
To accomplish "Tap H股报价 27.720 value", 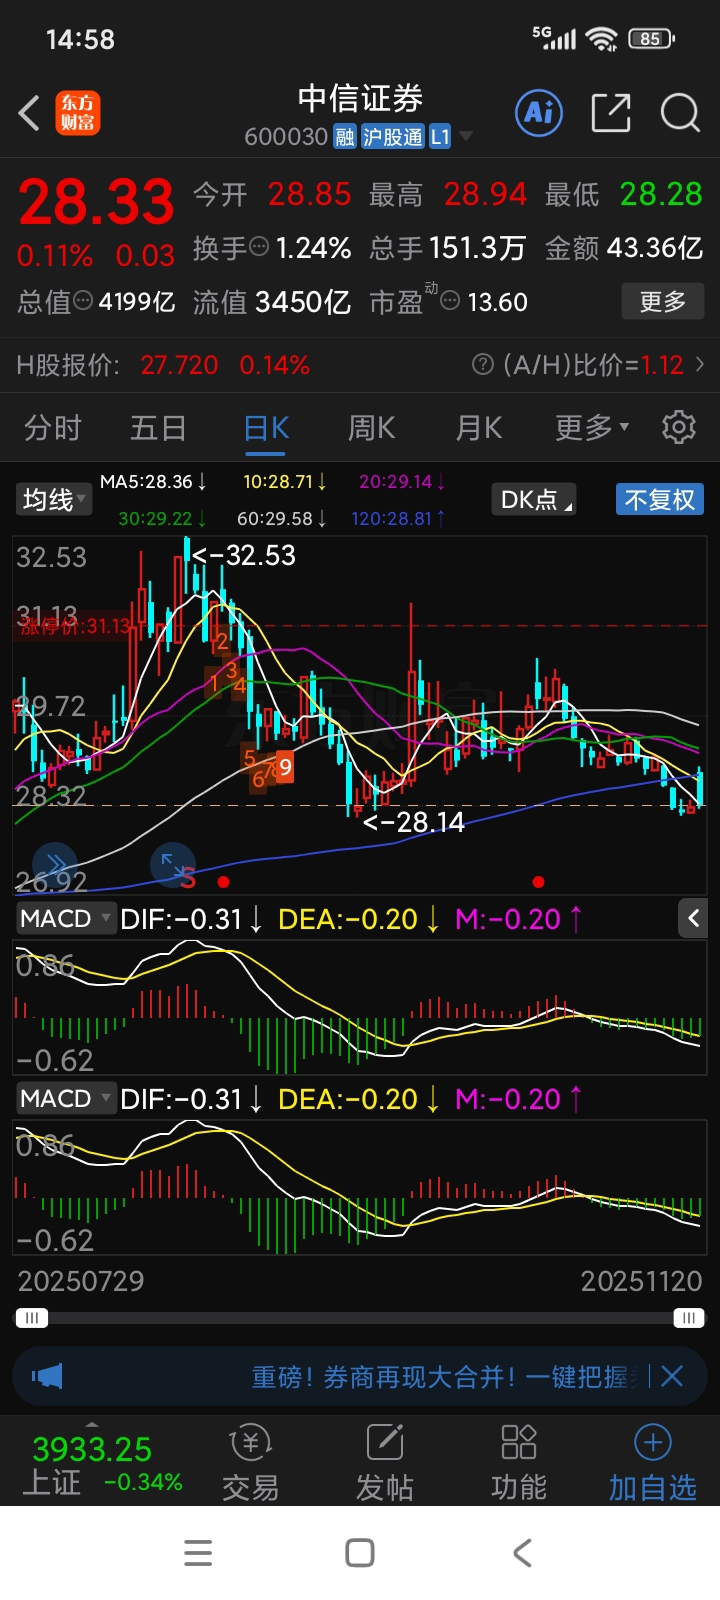I will coord(179,365).
